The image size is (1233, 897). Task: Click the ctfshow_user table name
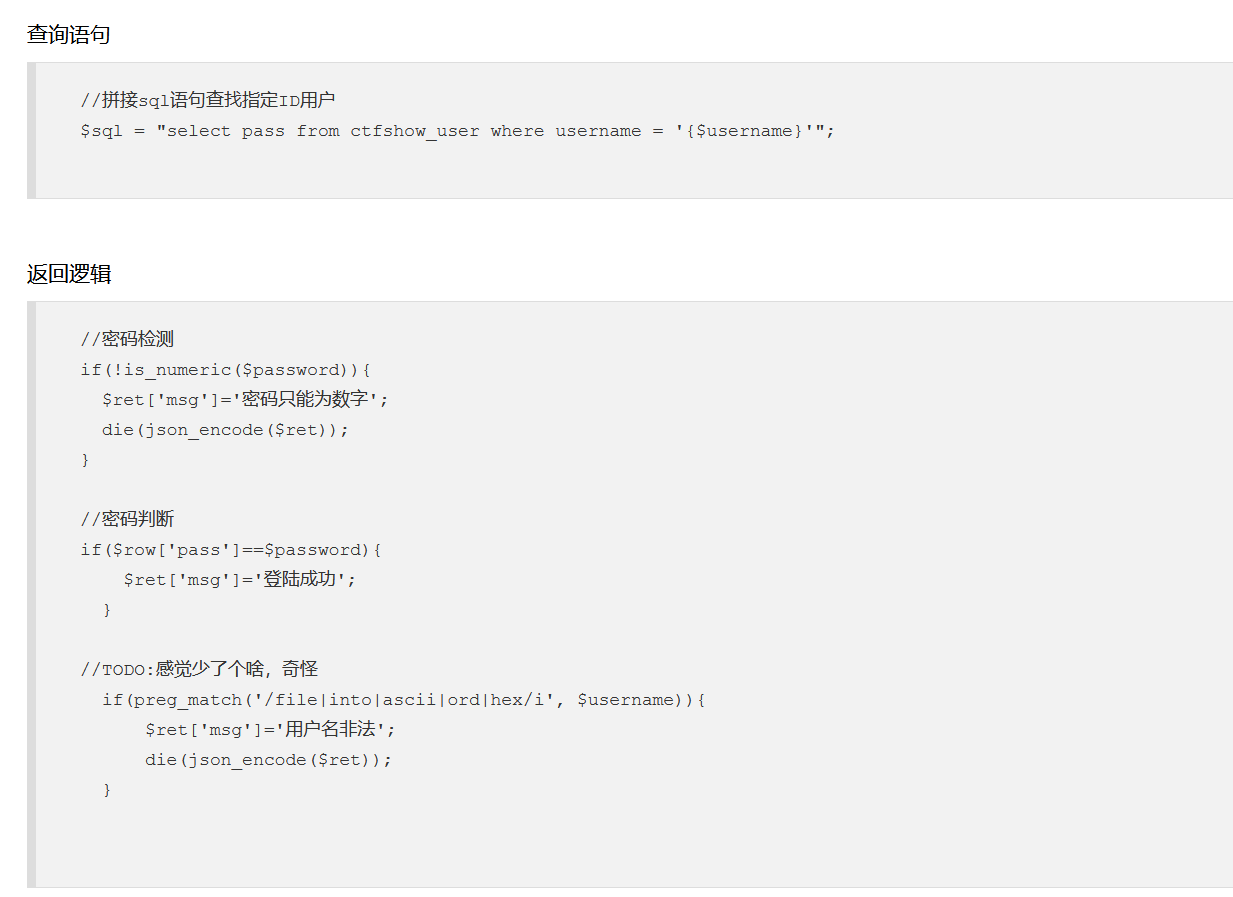(x=414, y=131)
